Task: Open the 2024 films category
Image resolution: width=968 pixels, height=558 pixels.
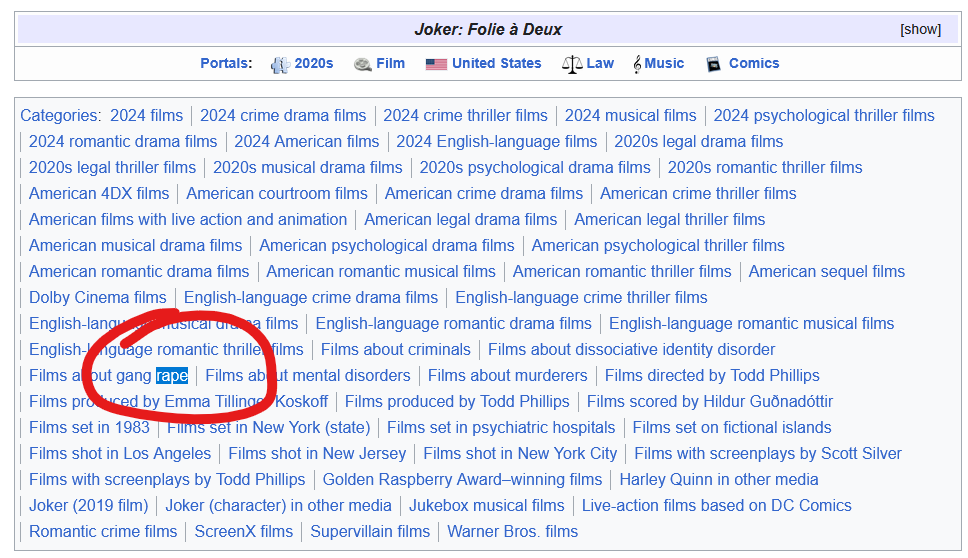Action: [x=146, y=115]
